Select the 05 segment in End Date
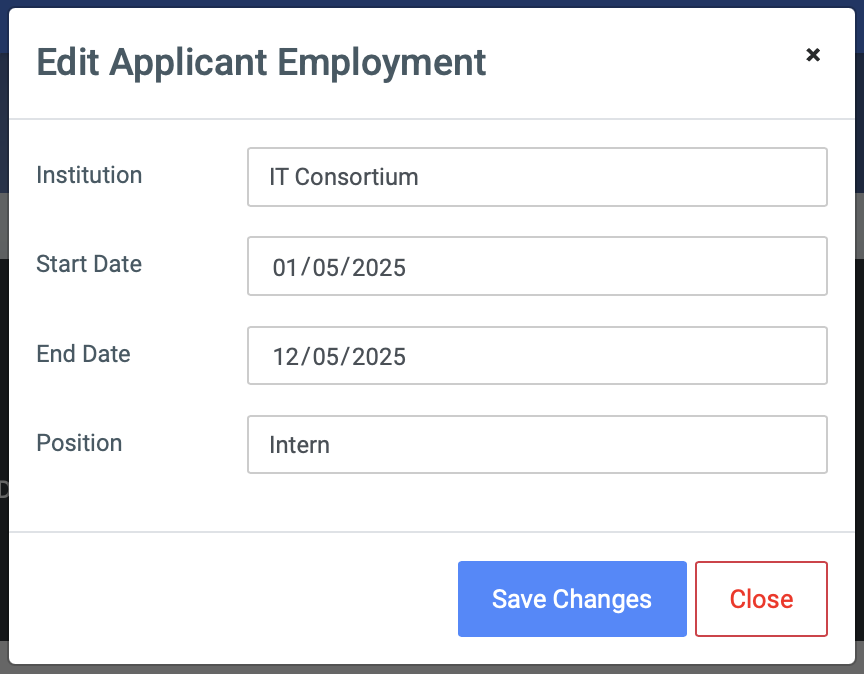 [x=325, y=357]
